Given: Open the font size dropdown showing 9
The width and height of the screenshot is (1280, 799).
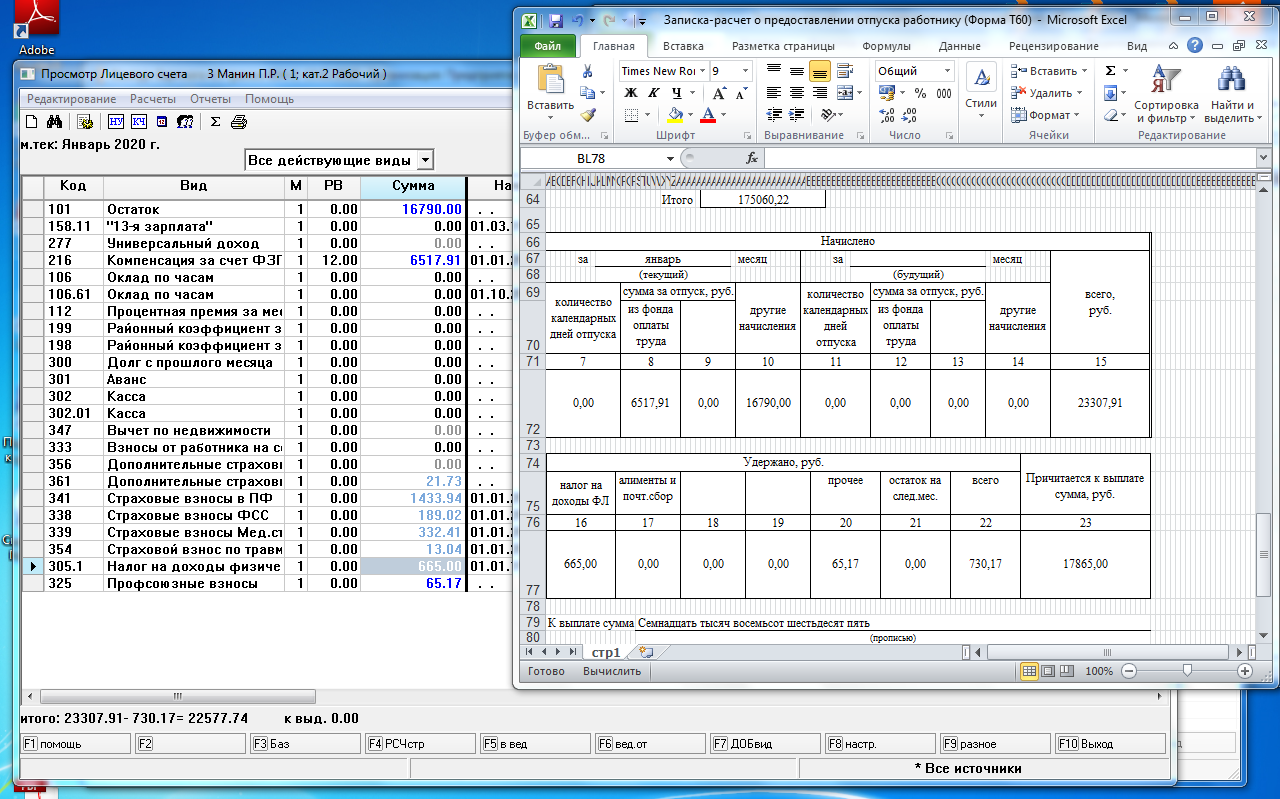Looking at the screenshot, I should (746, 71).
